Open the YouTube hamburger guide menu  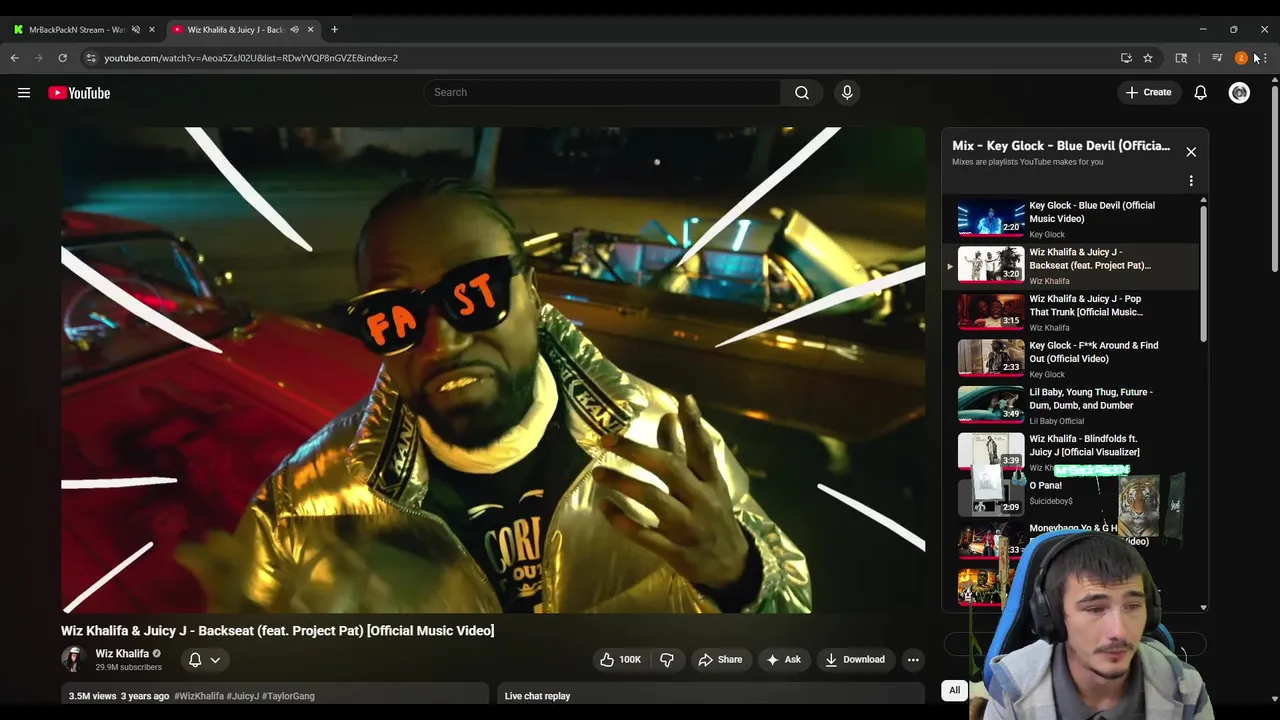[x=24, y=93]
